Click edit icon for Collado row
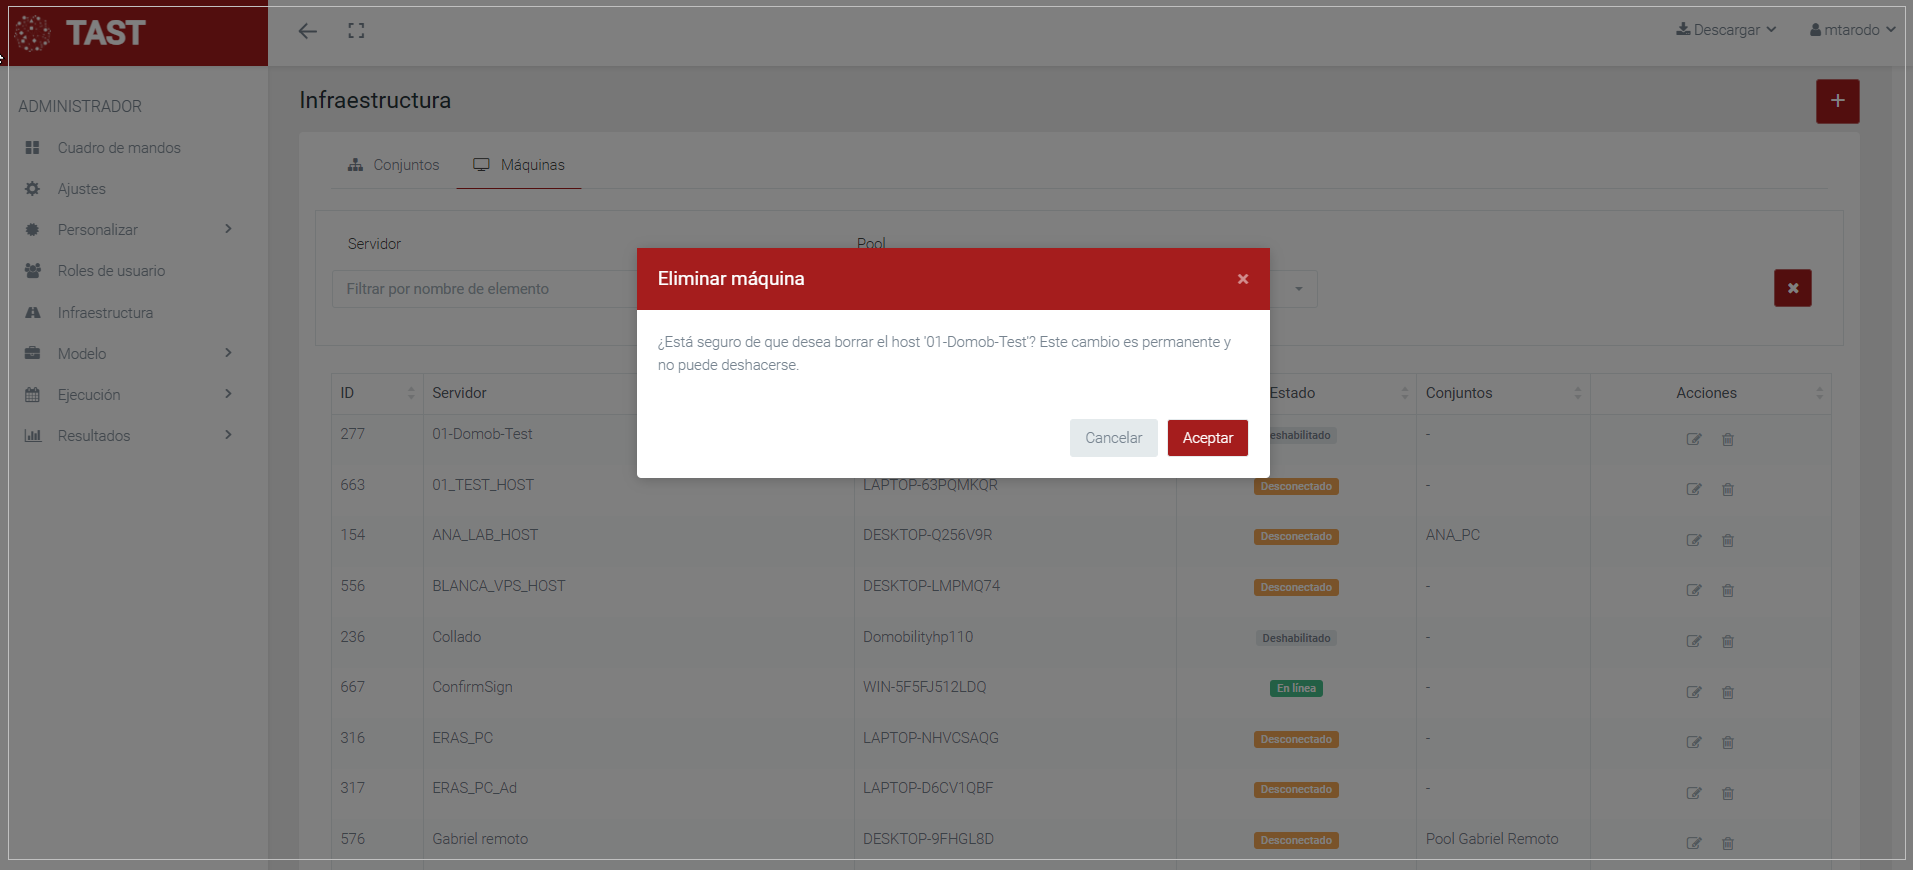This screenshot has height=870, width=1913. pos(1693,641)
